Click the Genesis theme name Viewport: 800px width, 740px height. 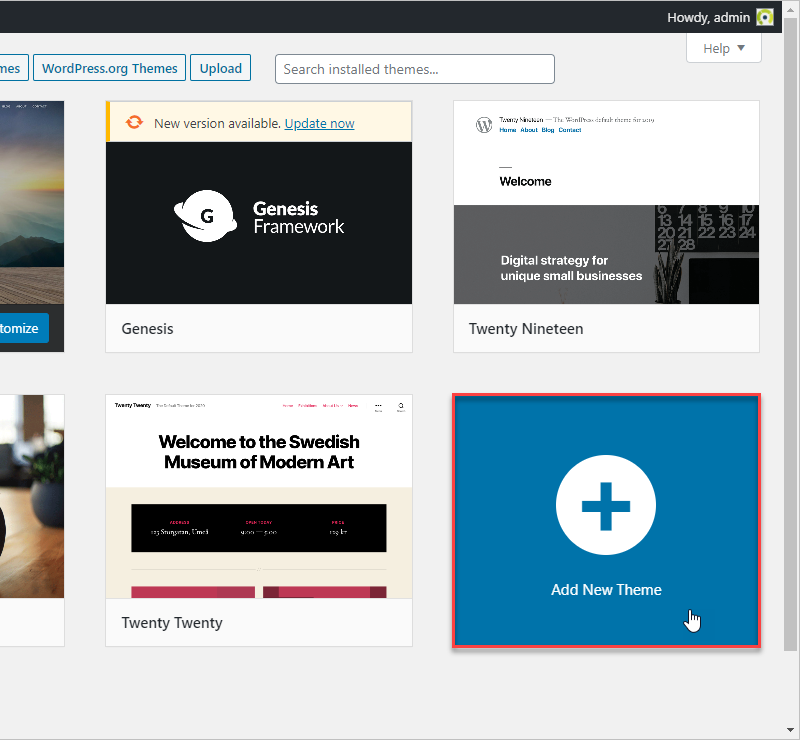coord(147,329)
